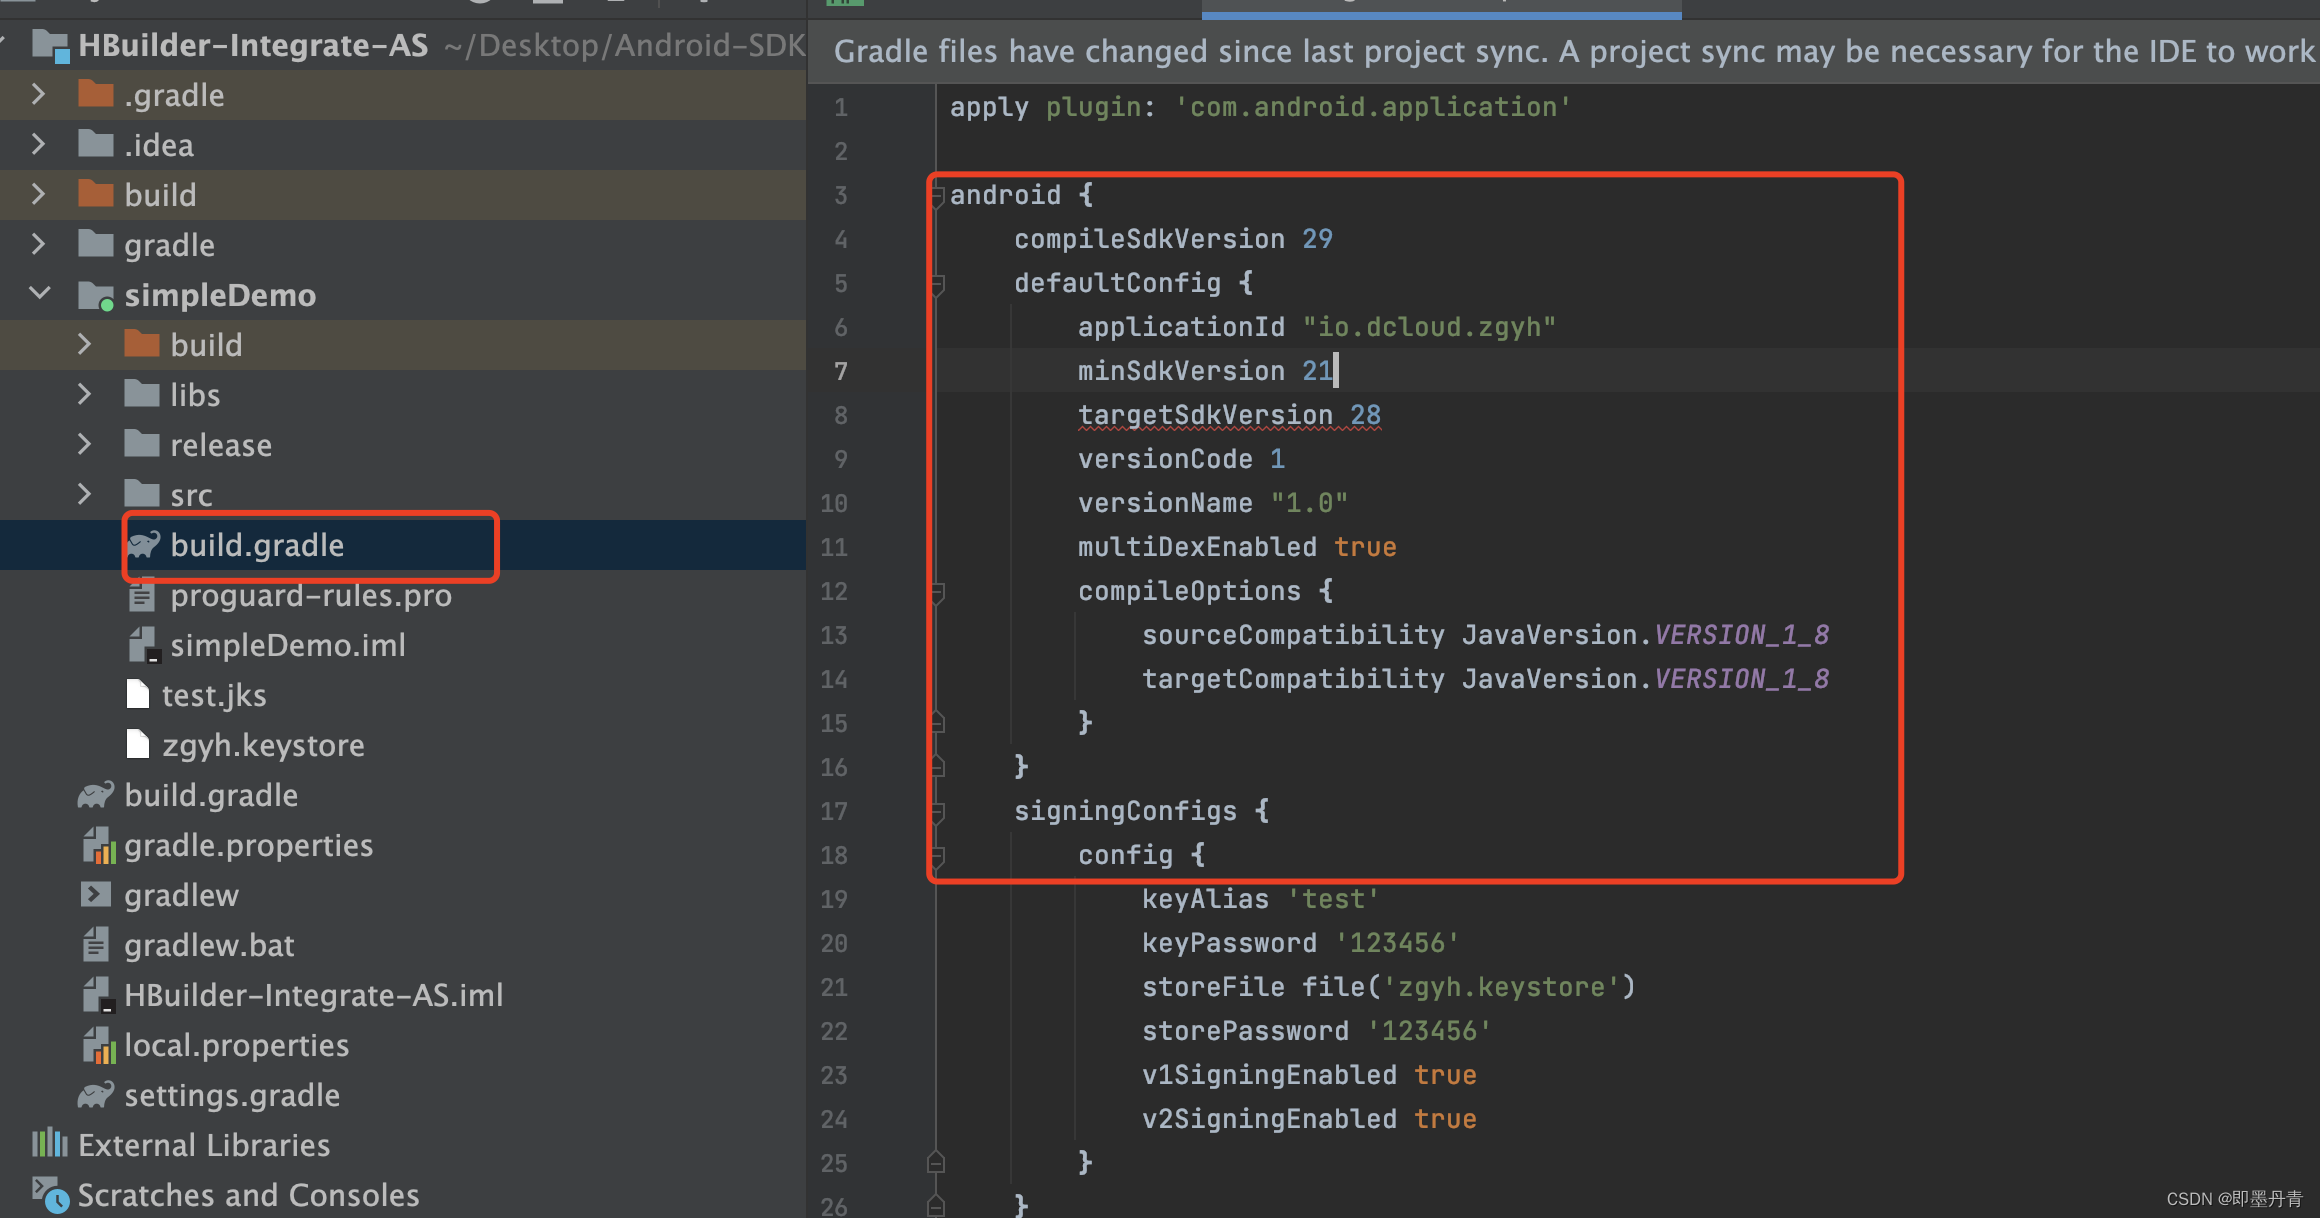Select Scratches and Consoles node
Viewport: 2320px width, 1218px height.
[248, 1195]
